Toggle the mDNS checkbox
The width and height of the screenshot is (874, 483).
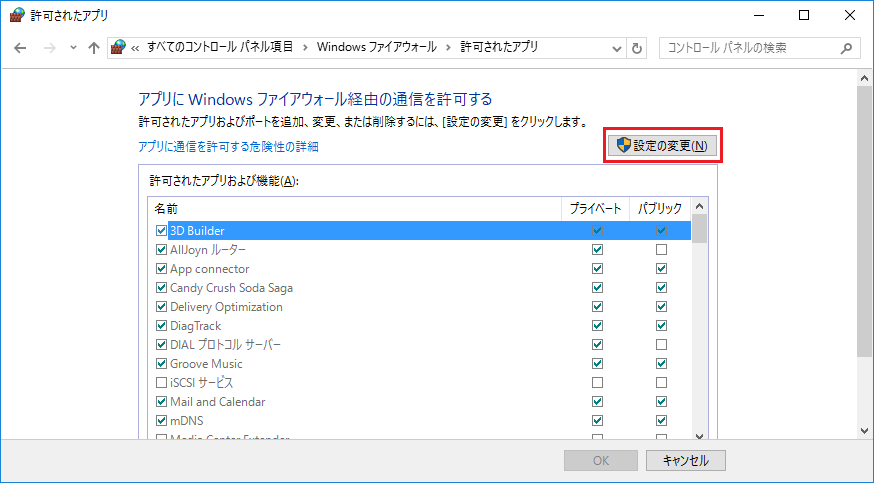click(x=161, y=420)
